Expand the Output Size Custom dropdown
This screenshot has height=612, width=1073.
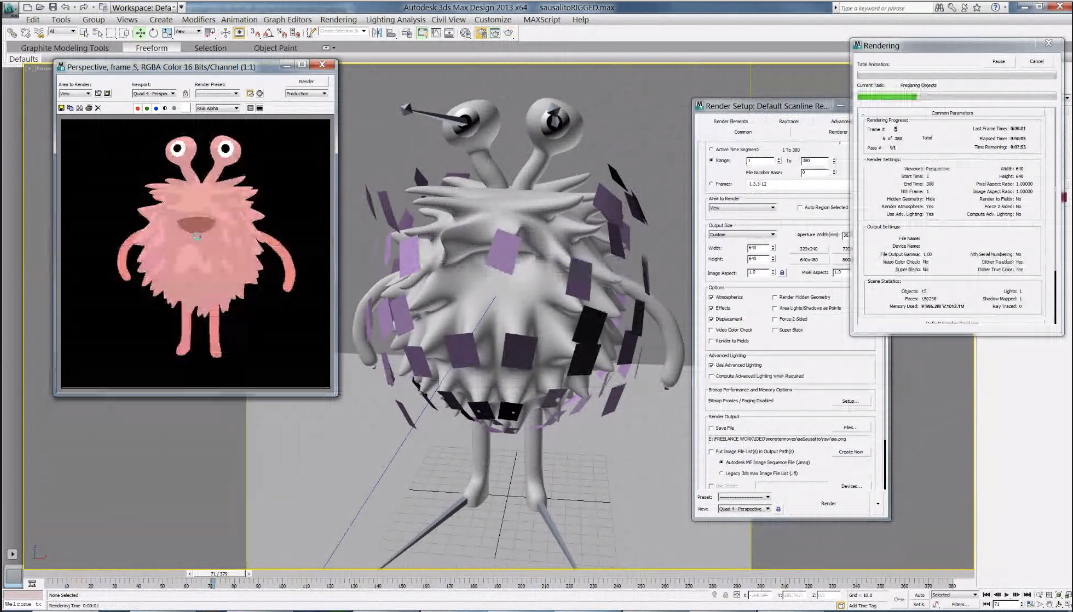[741, 235]
